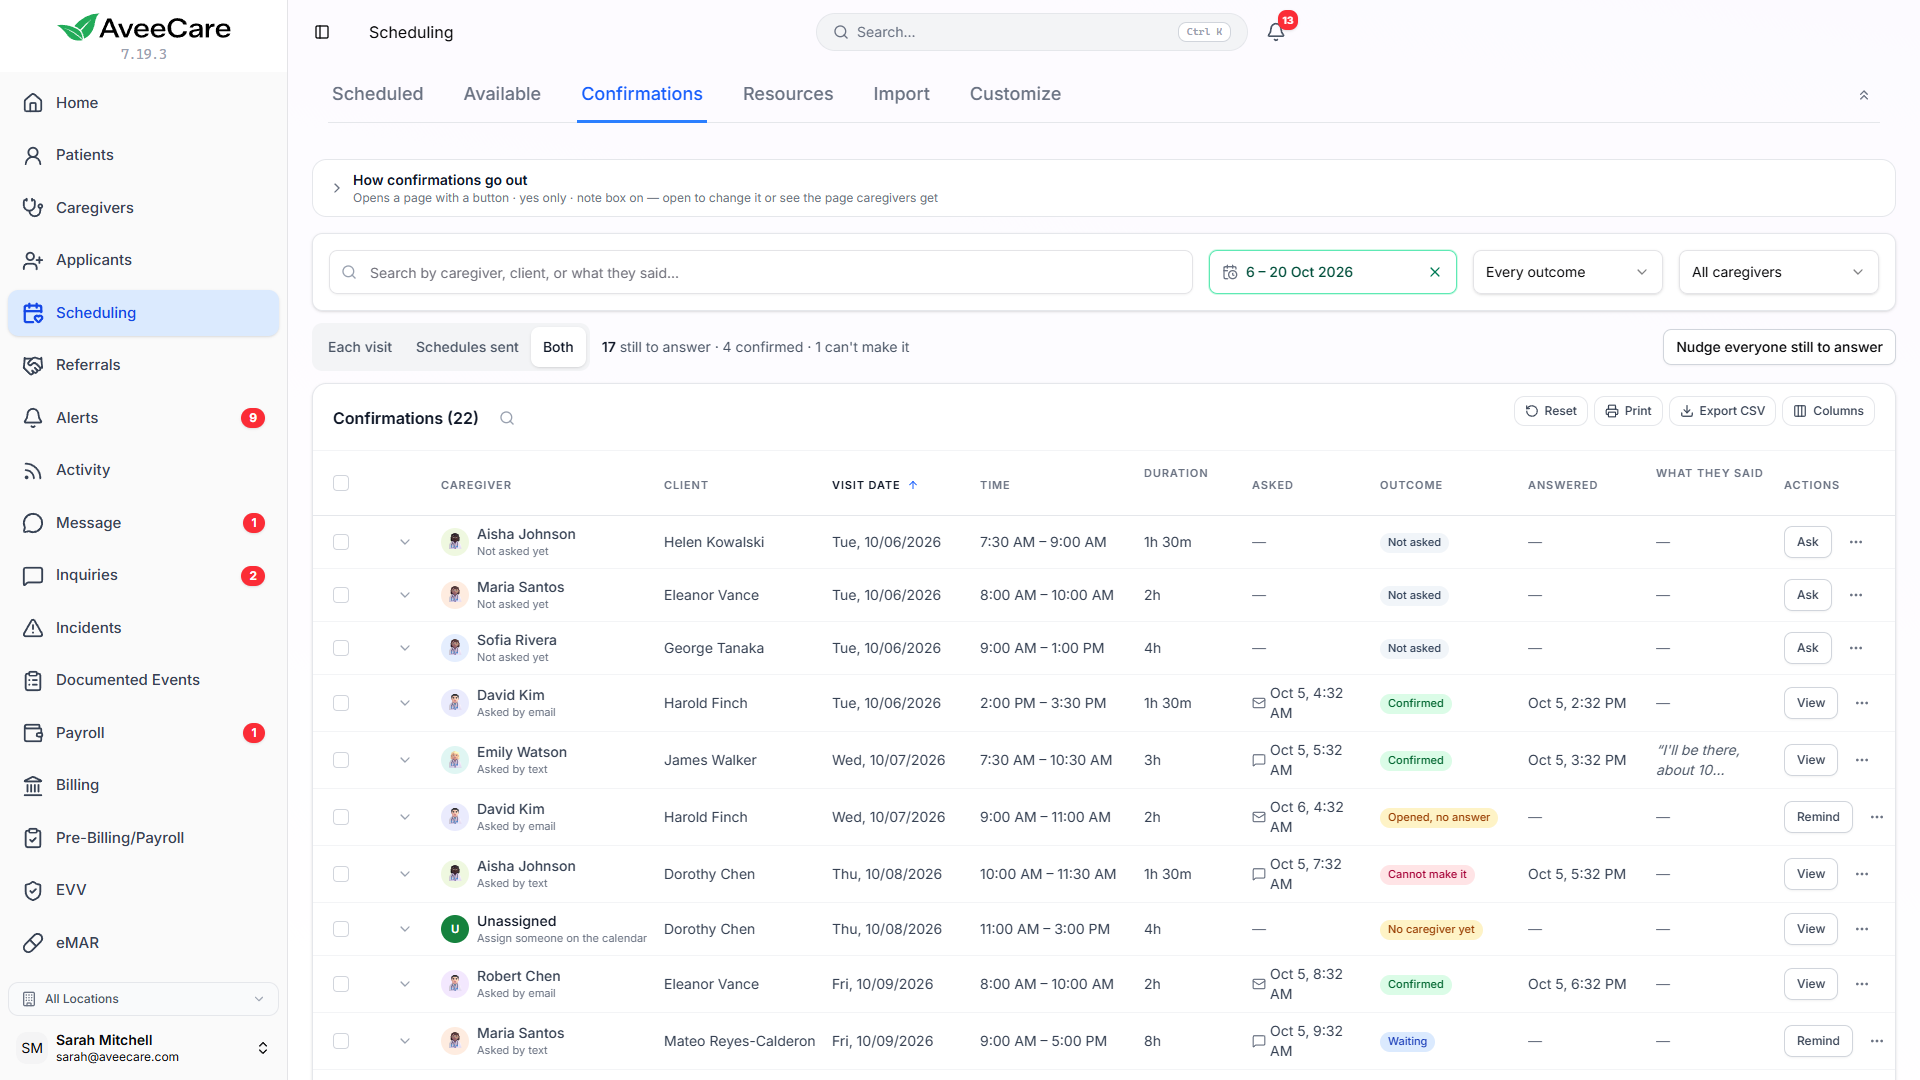Open All caregivers dropdown
The image size is (1920, 1080).
click(x=1778, y=272)
